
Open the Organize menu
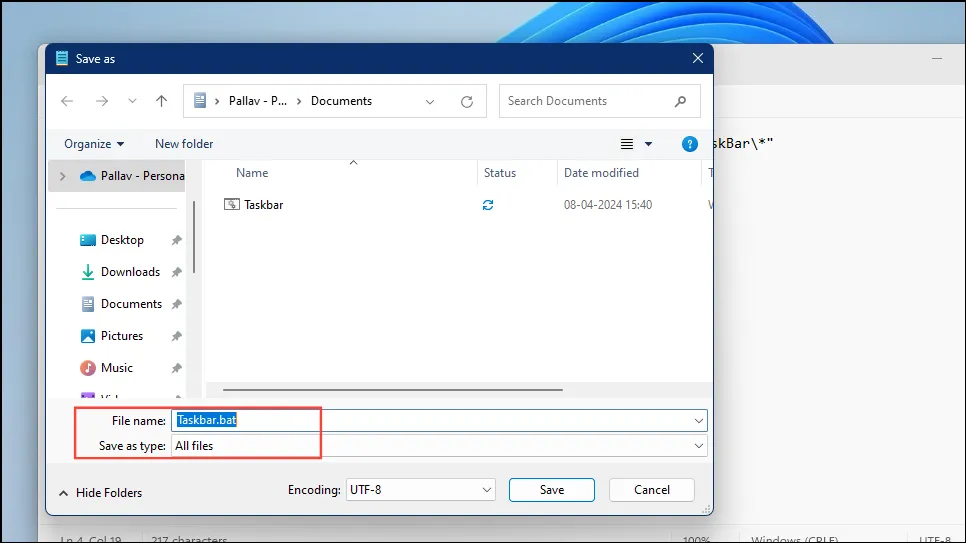tap(94, 144)
